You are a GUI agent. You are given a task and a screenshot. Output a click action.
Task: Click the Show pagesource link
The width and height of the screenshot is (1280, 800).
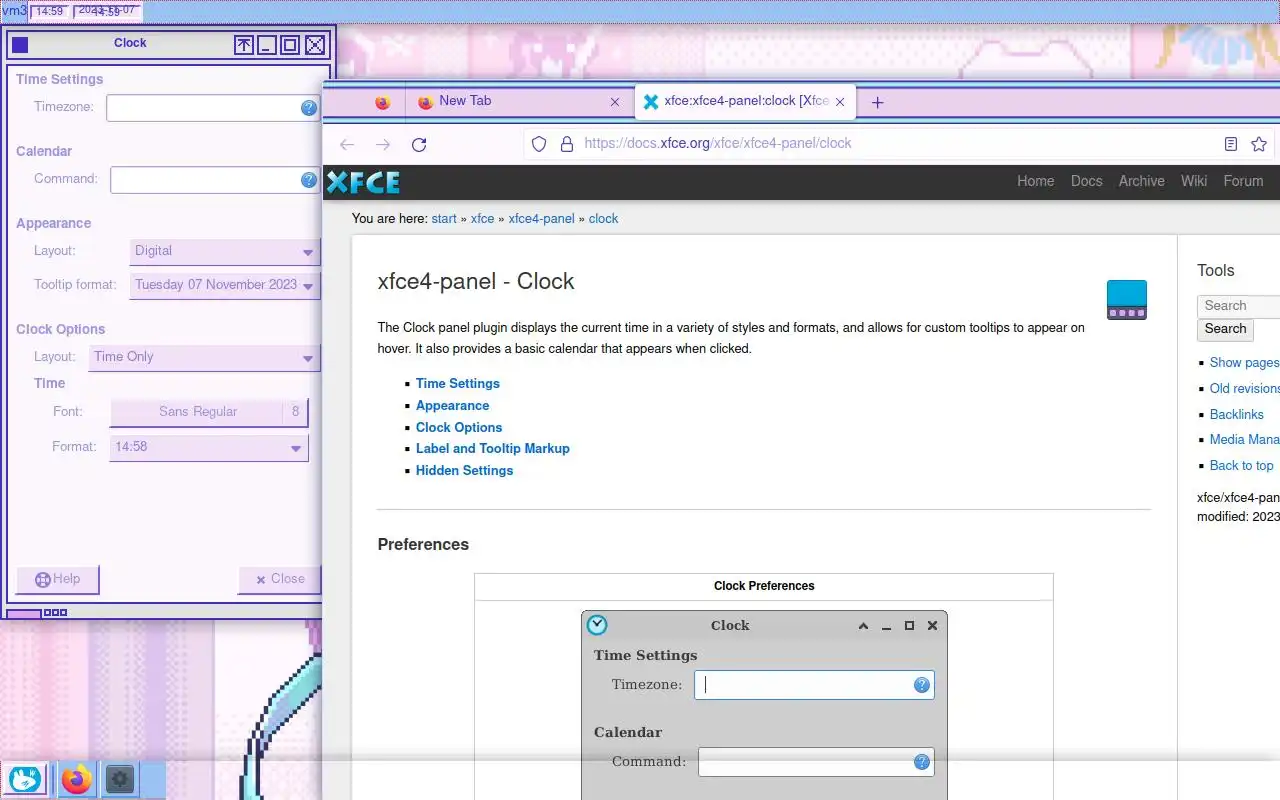click(x=1244, y=363)
